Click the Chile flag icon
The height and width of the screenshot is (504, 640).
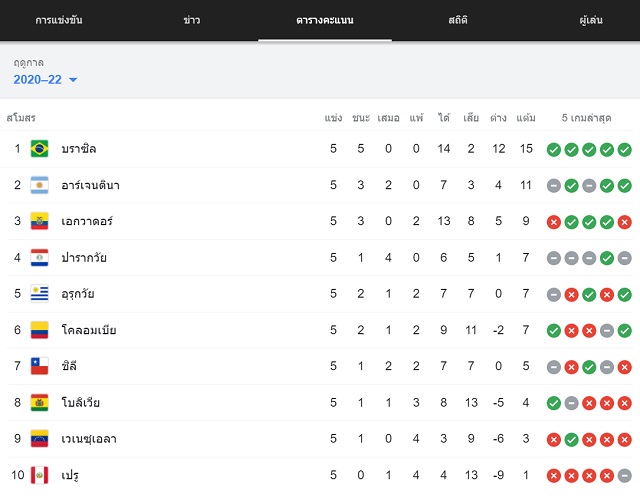pos(40,366)
